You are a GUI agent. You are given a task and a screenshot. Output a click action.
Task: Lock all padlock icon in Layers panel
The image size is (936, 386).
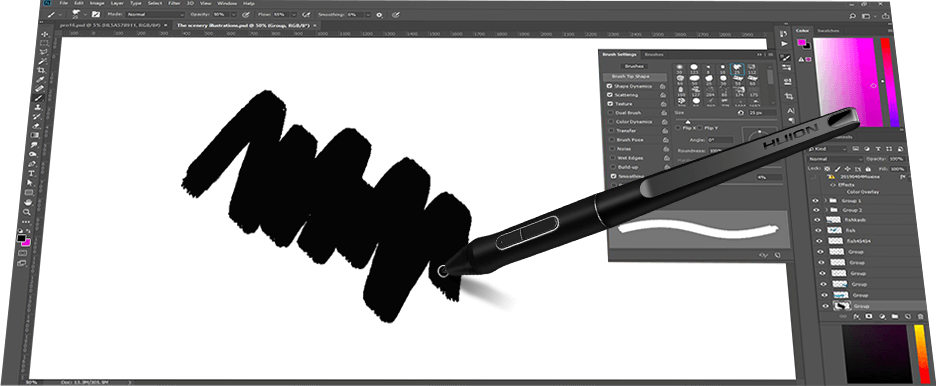click(x=868, y=169)
